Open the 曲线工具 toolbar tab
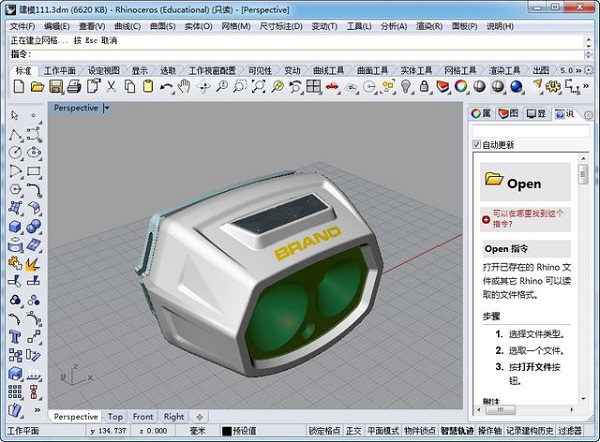600x442 pixels. coord(328,71)
